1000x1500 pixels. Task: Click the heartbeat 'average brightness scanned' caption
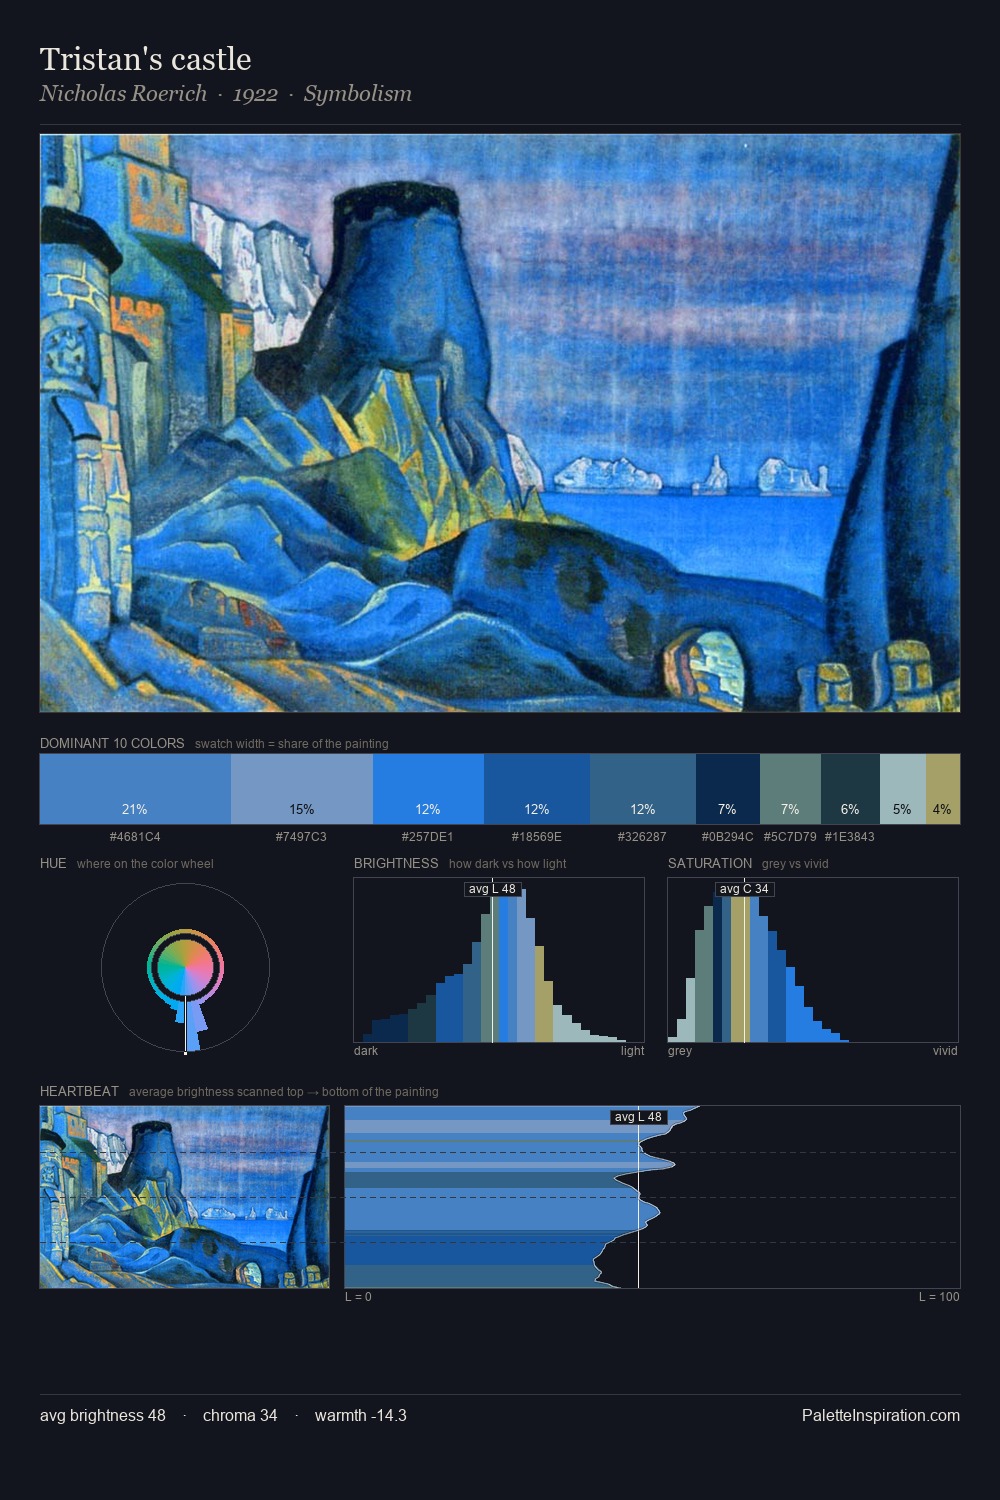coord(284,1091)
